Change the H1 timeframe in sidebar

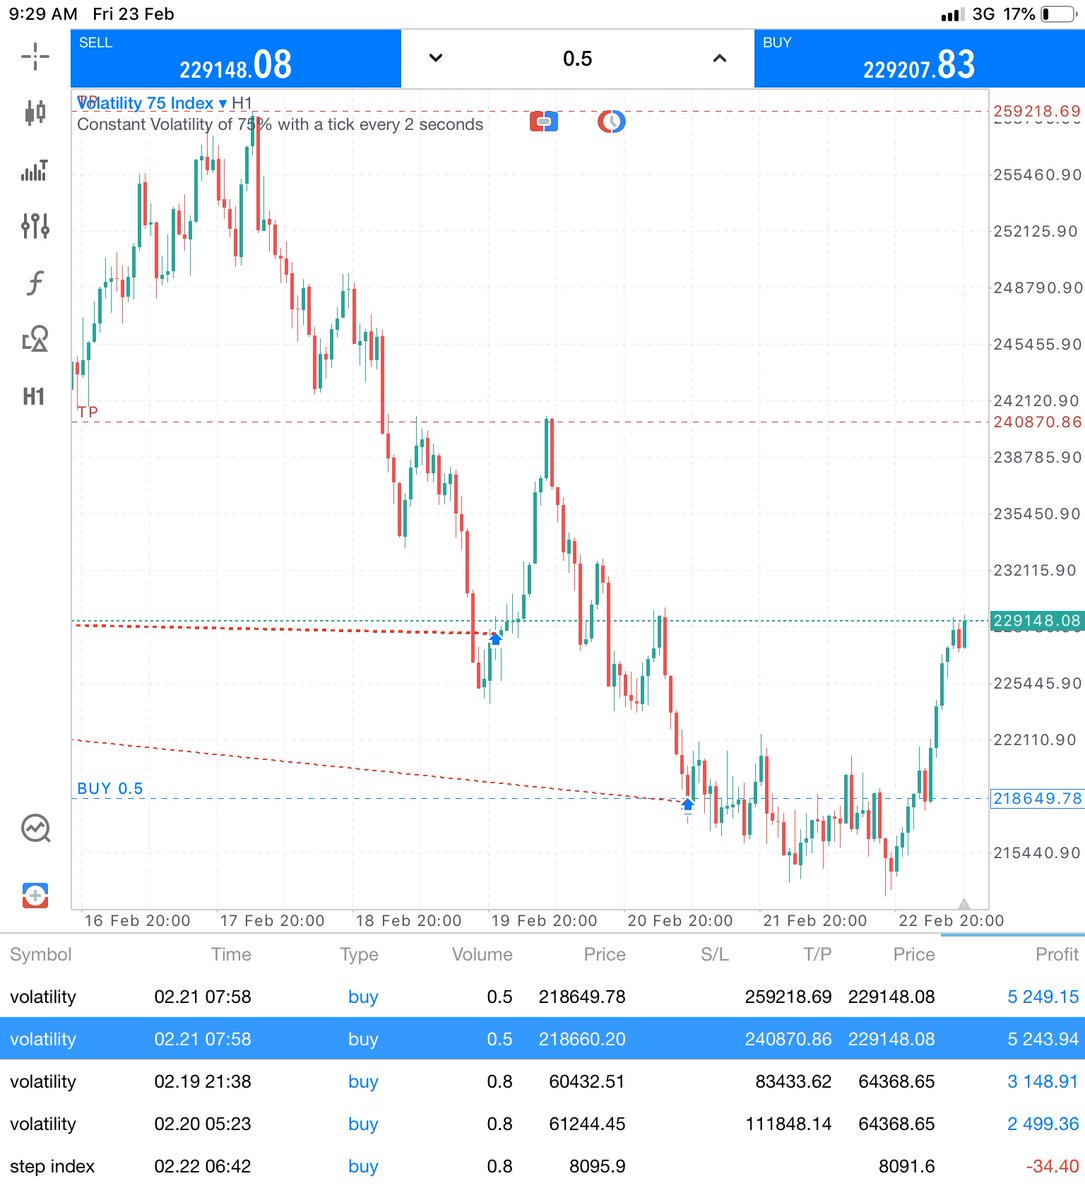[34, 397]
